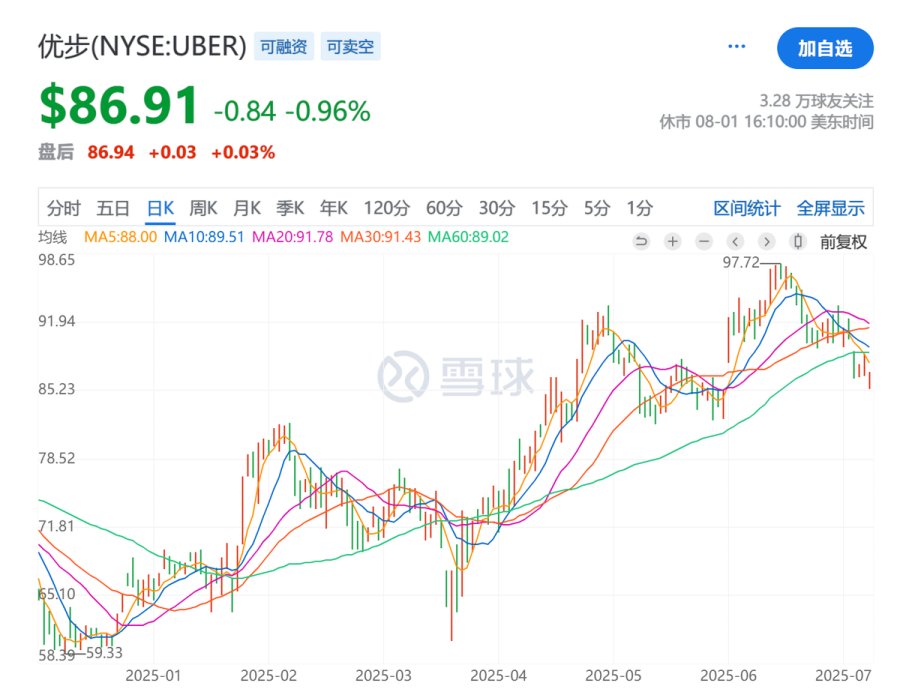Switch to the 5分 chart tab
This screenshot has width=900, height=695.
pyautogui.click(x=596, y=208)
